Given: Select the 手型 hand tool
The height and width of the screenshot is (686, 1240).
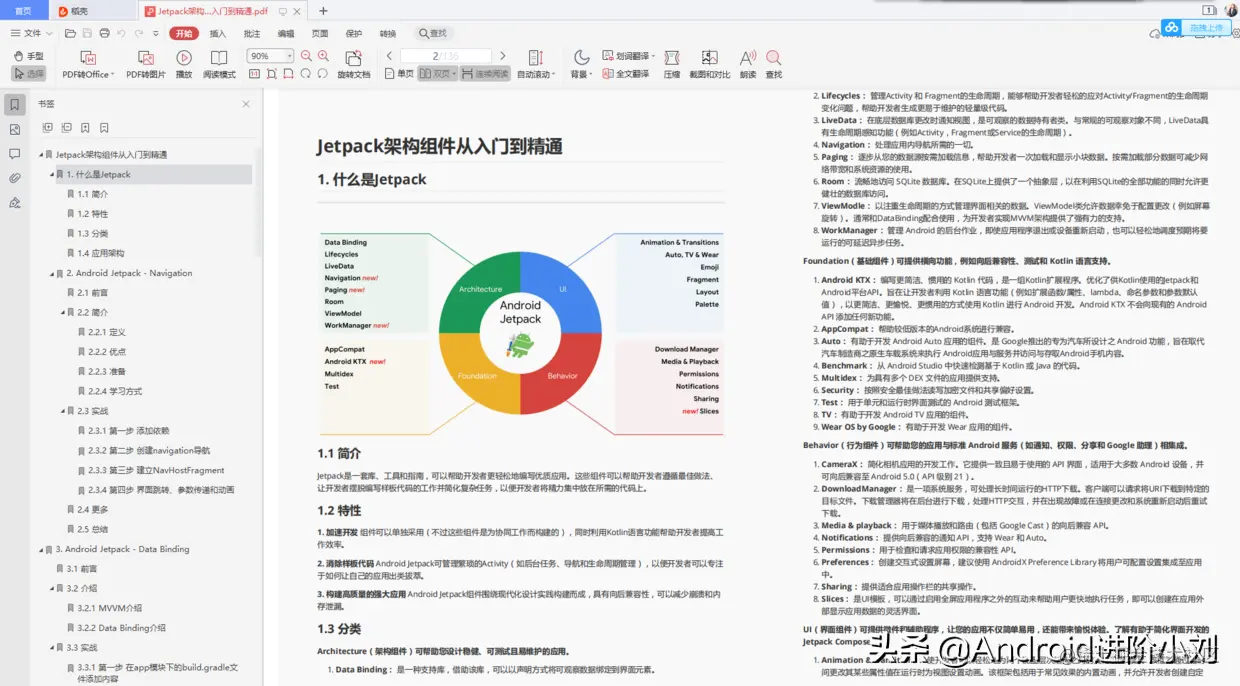Looking at the screenshot, I should (x=29, y=56).
